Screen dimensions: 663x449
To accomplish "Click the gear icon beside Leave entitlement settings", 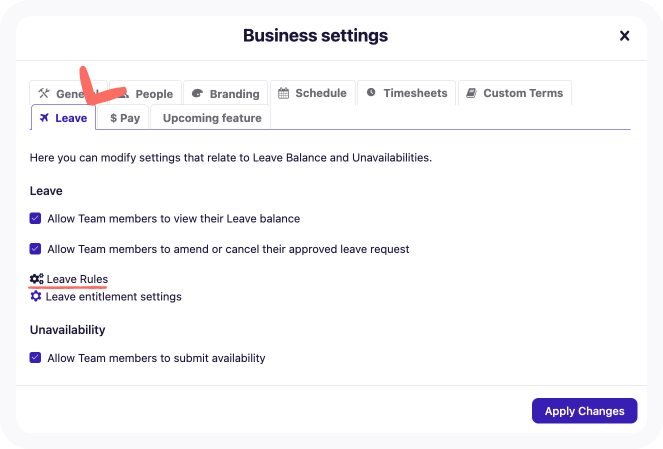I will click(x=36, y=296).
